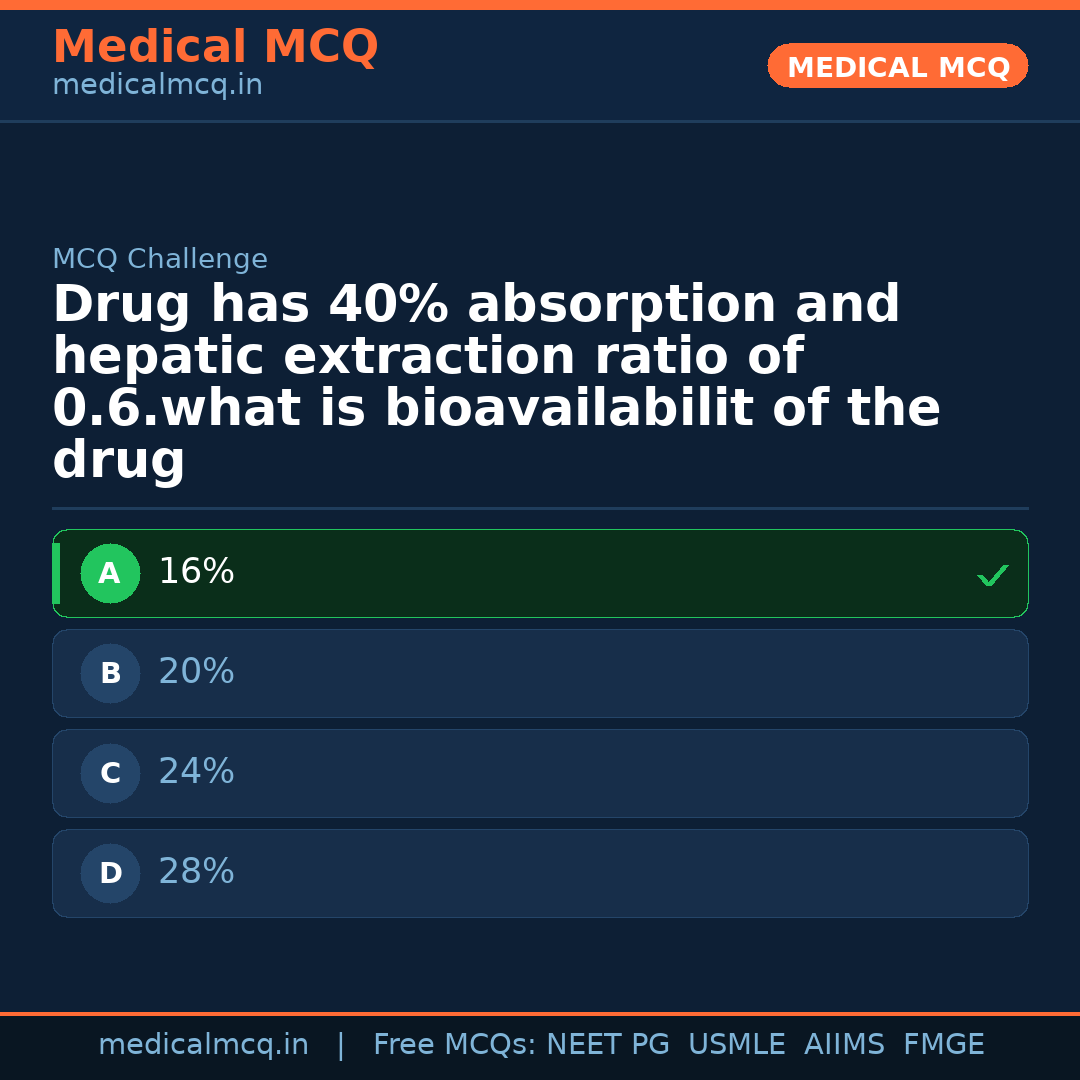Open medicalmcq.in link in the footer

click(x=203, y=1045)
